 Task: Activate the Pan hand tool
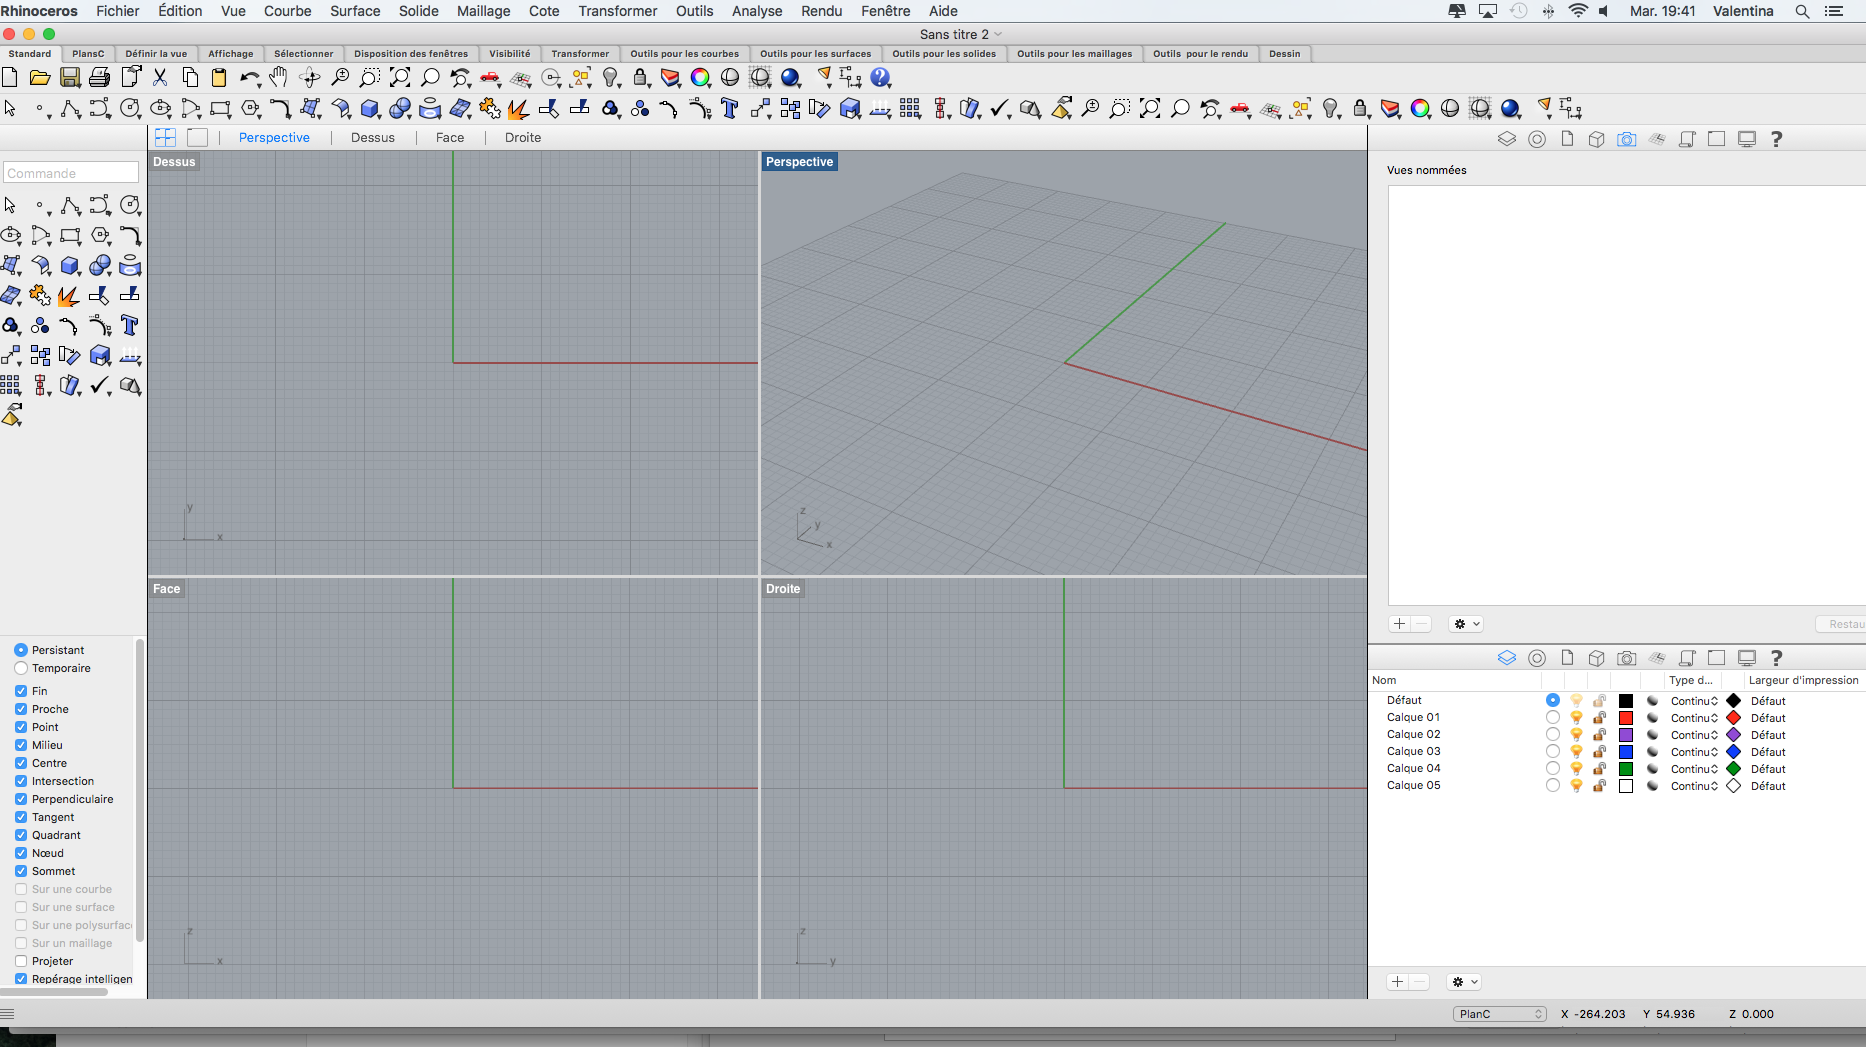coord(279,78)
